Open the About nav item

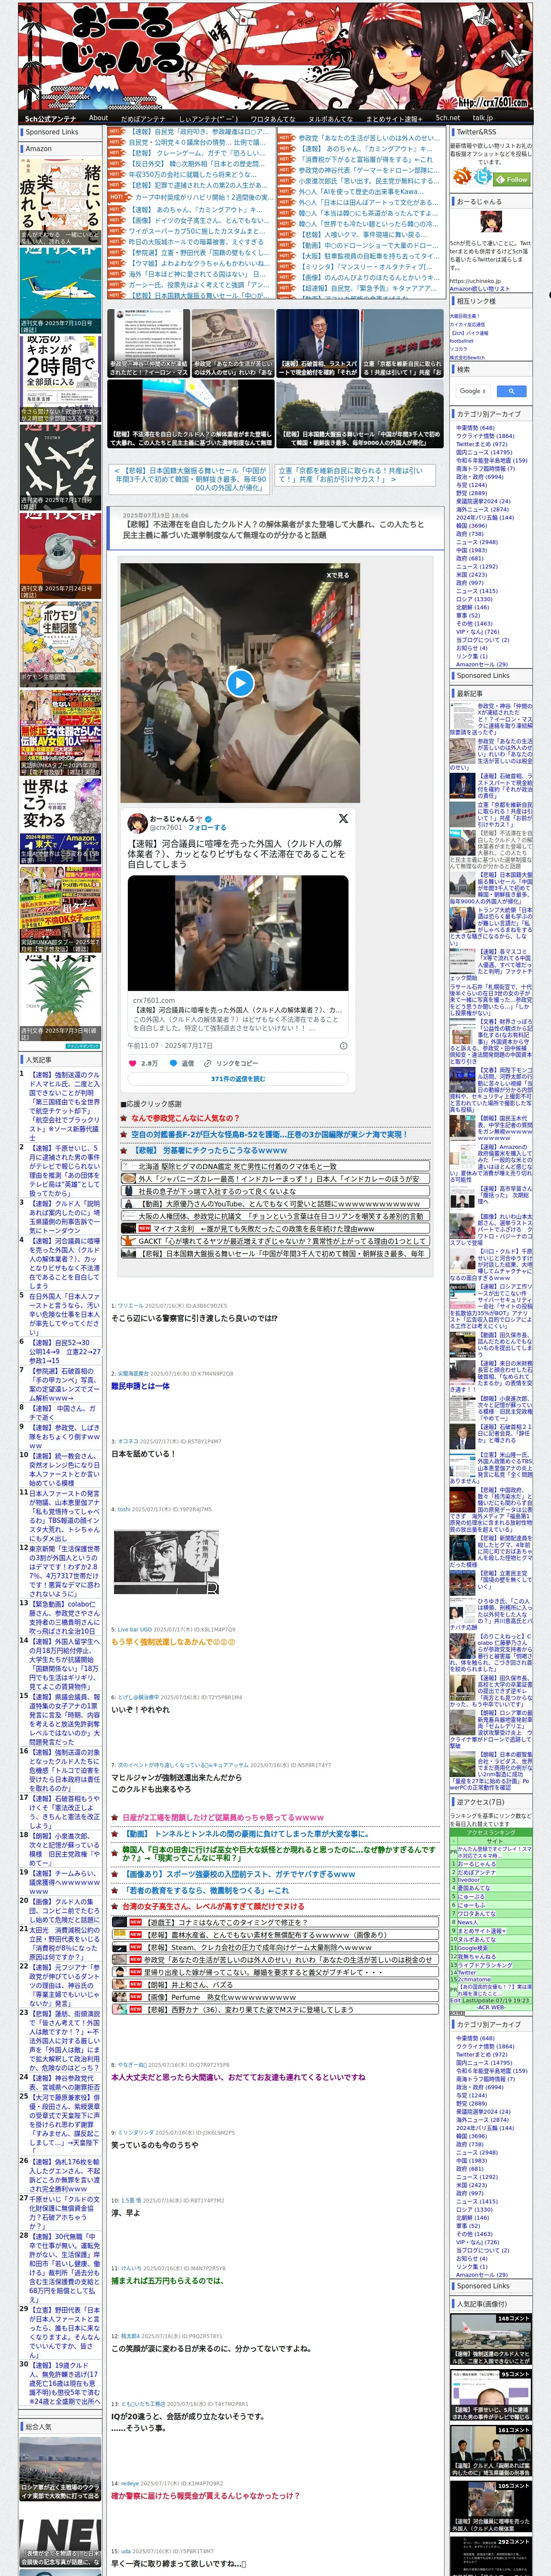[x=98, y=118]
